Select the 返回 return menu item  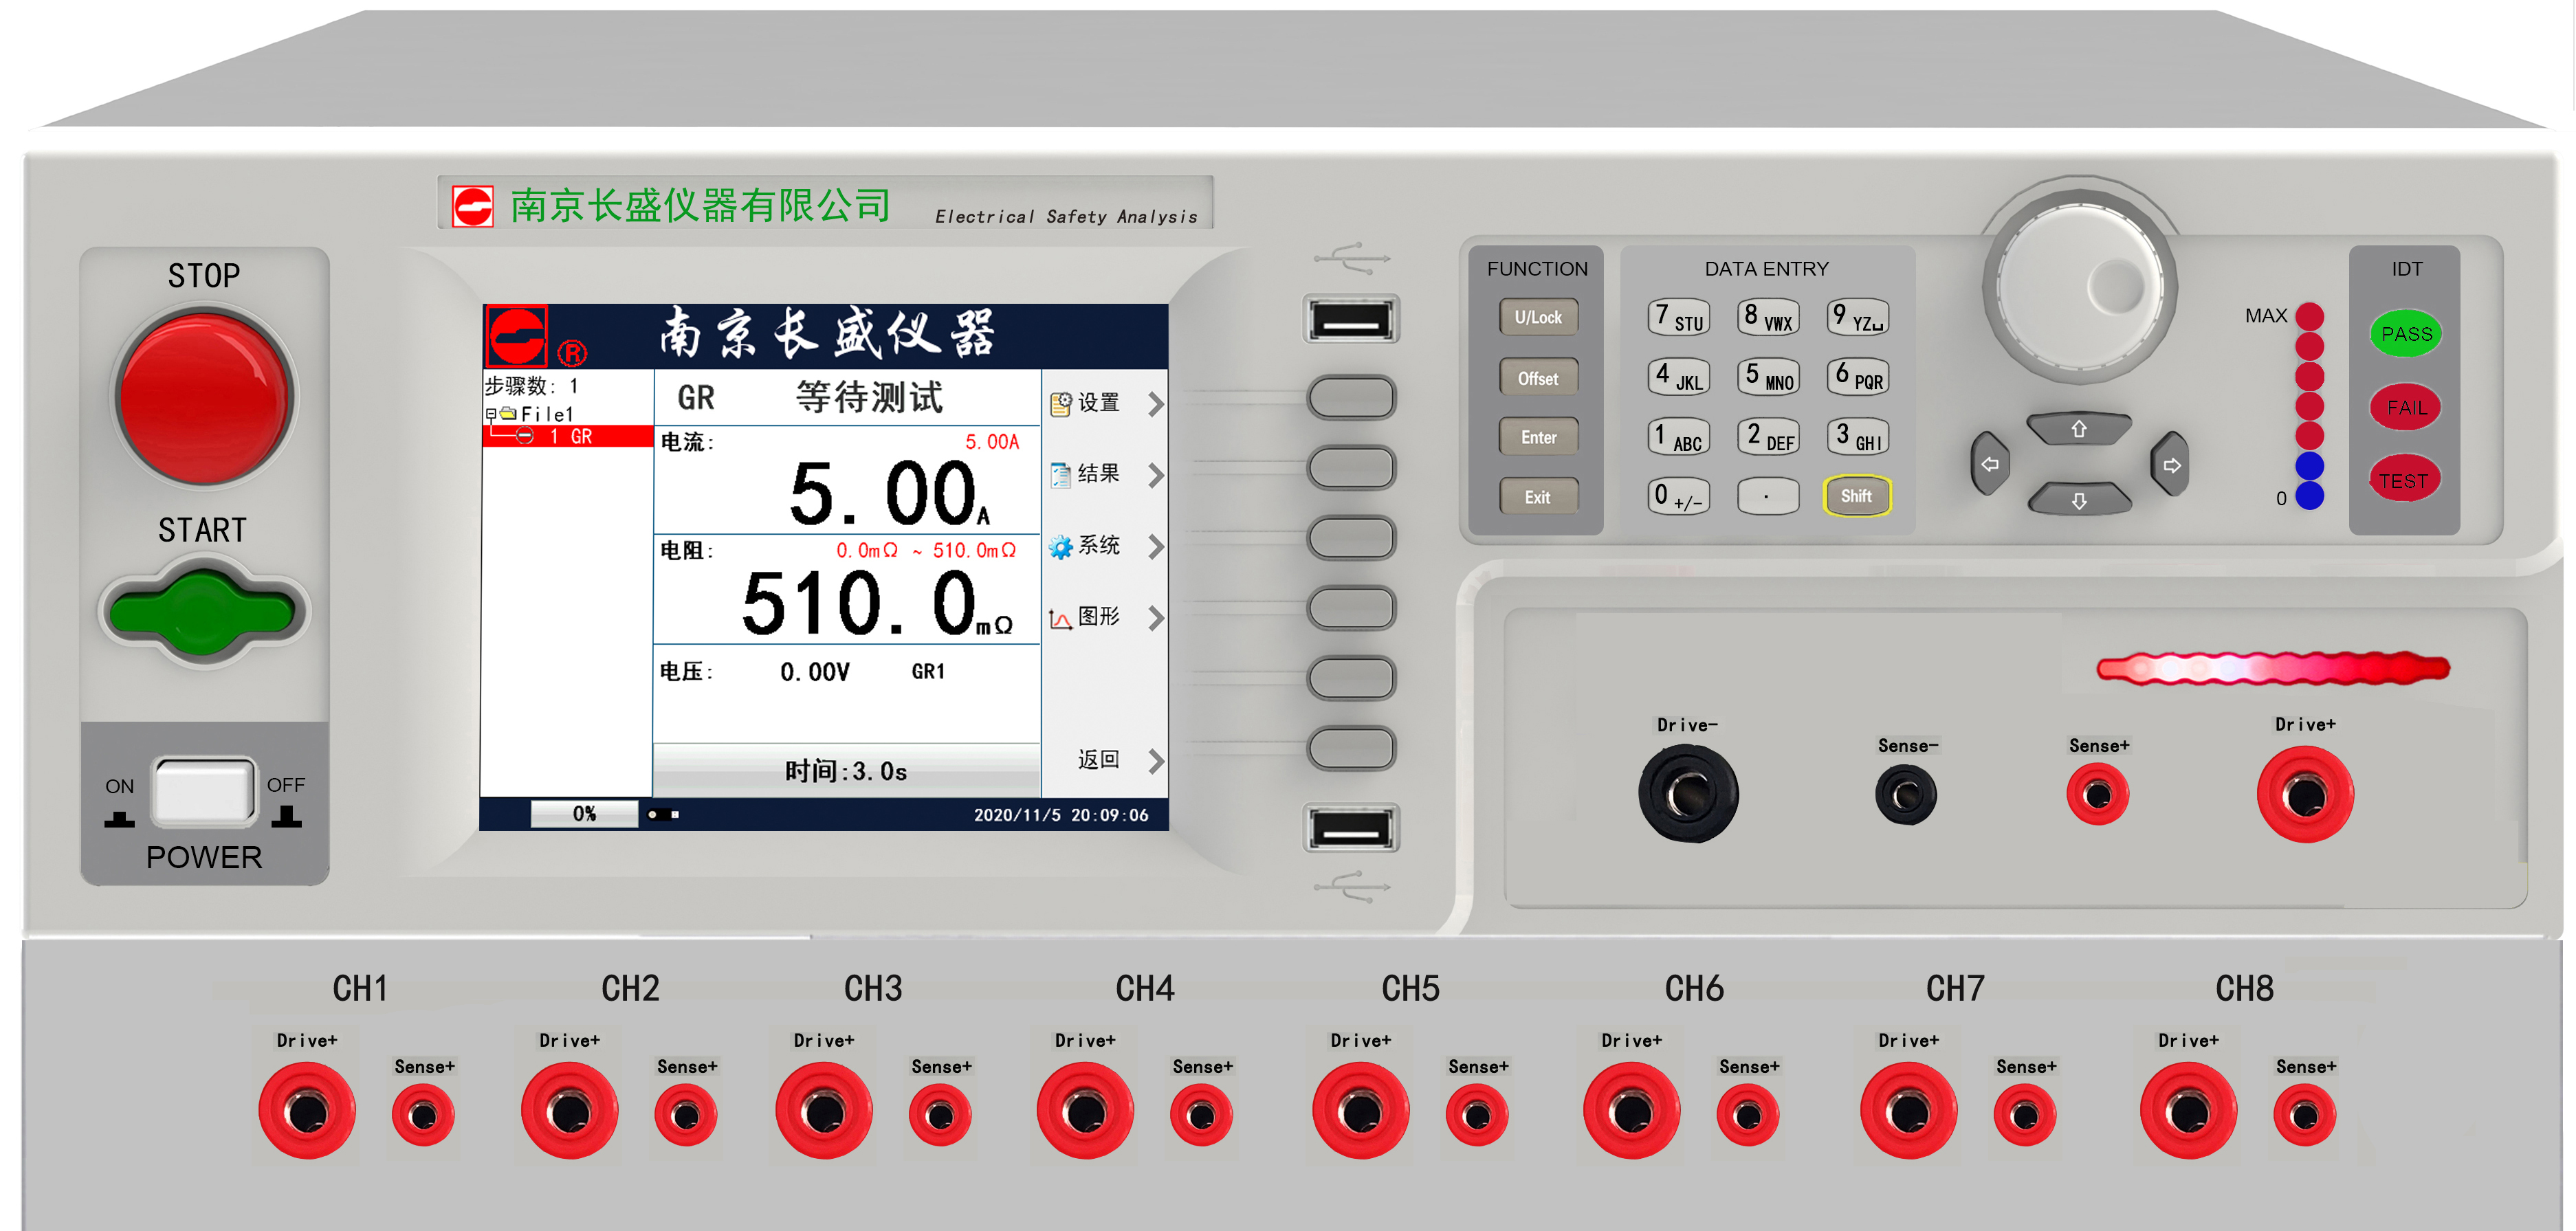1098,760
